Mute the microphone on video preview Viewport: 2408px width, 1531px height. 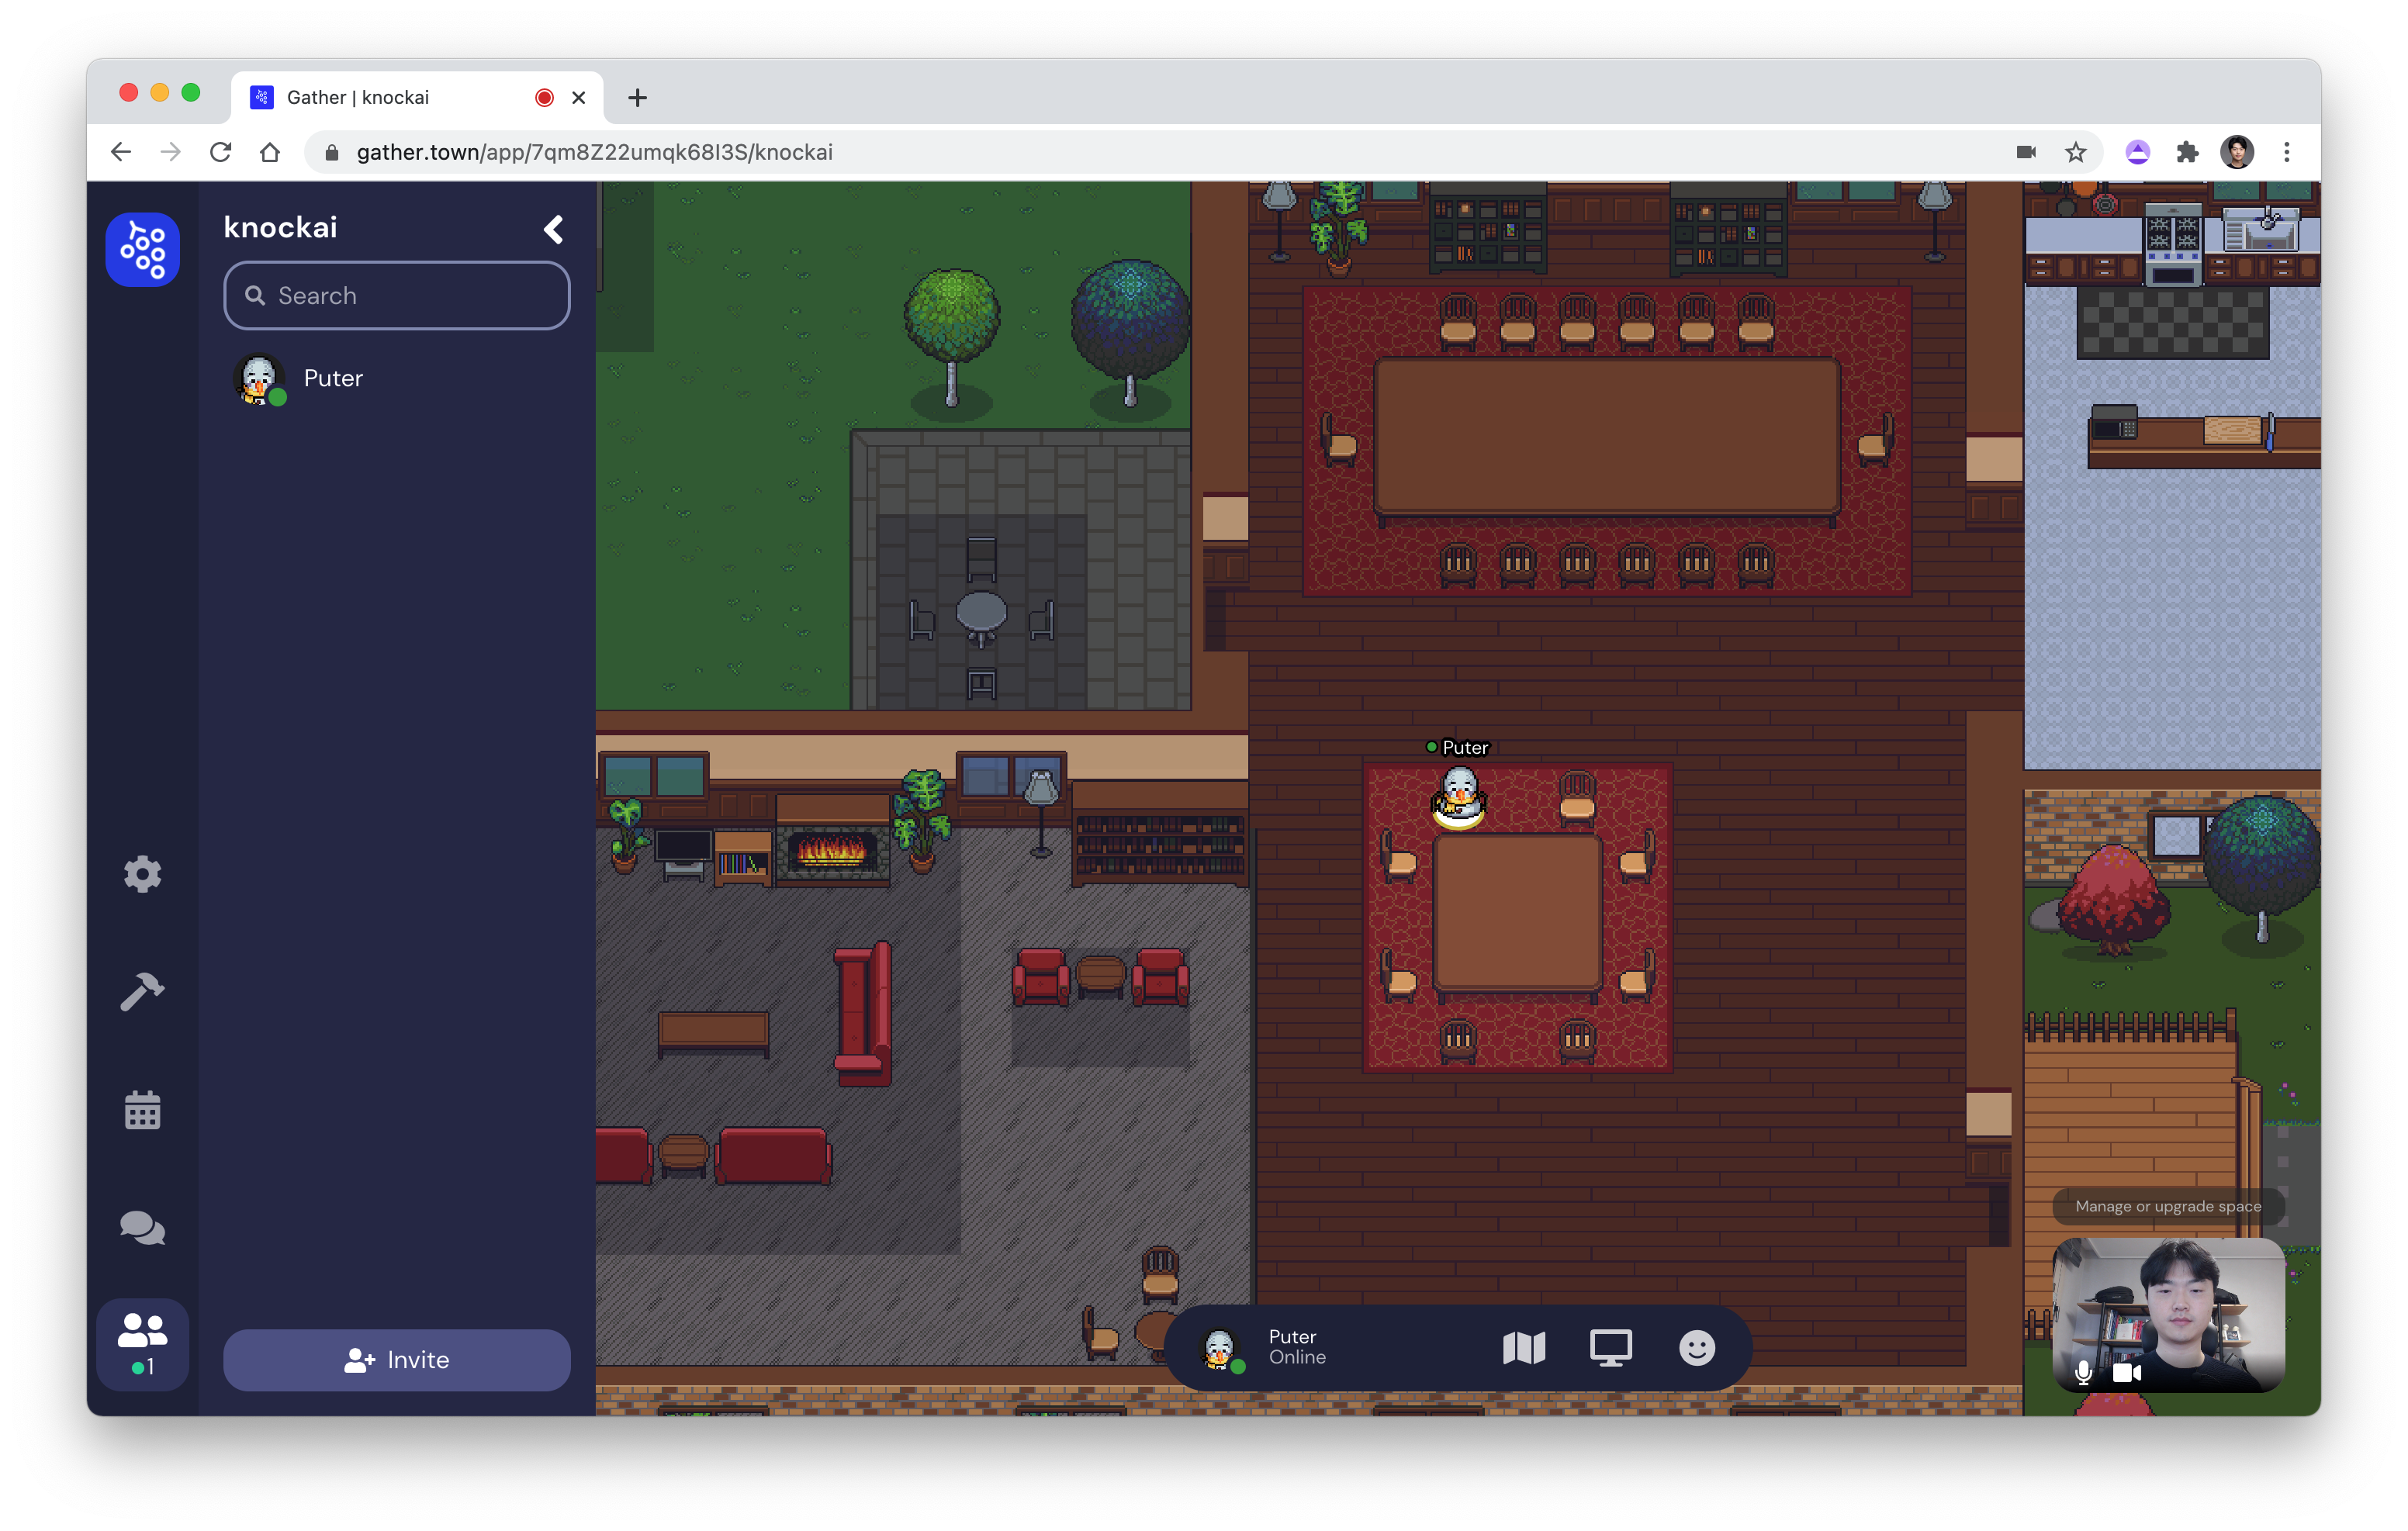coord(2083,1372)
